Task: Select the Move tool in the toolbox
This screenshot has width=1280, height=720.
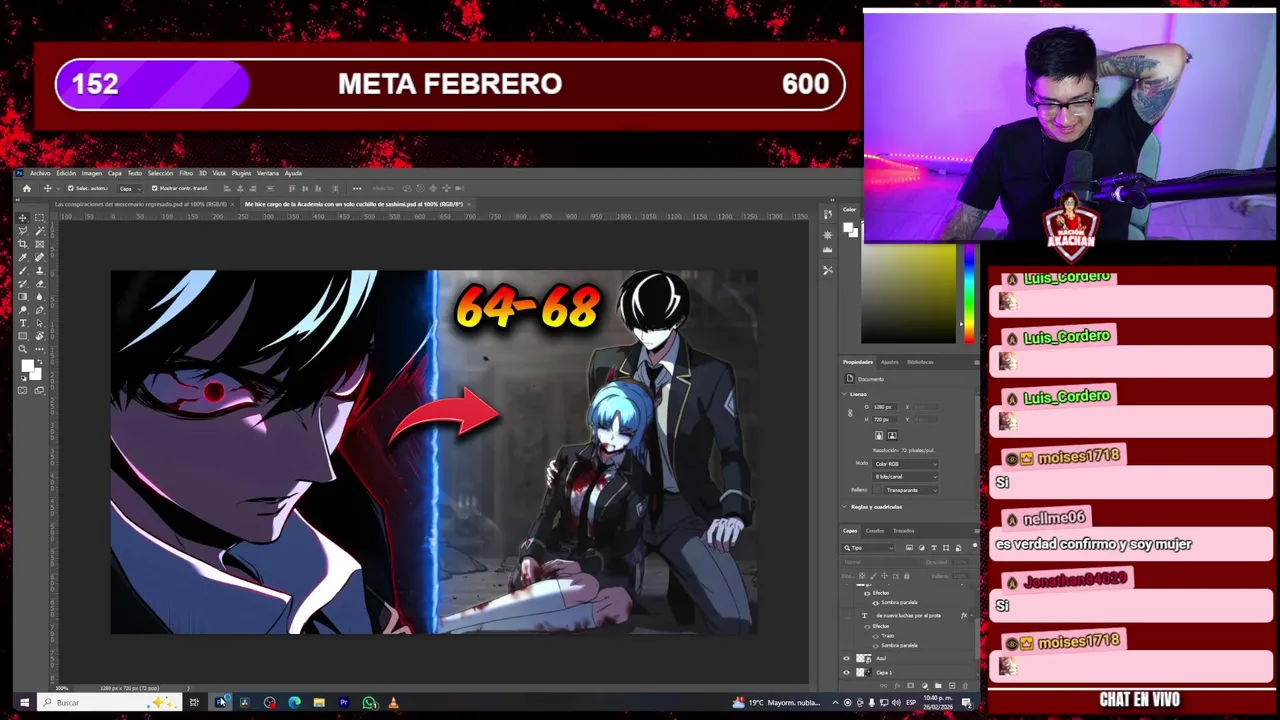Action: click(23, 218)
